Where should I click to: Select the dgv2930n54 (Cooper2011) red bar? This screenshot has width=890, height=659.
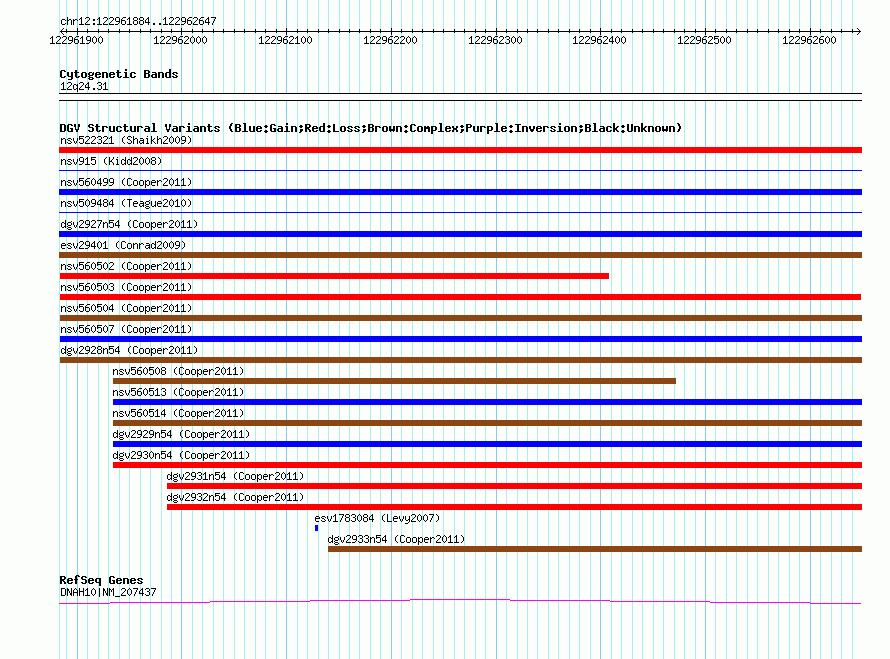click(487, 465)
